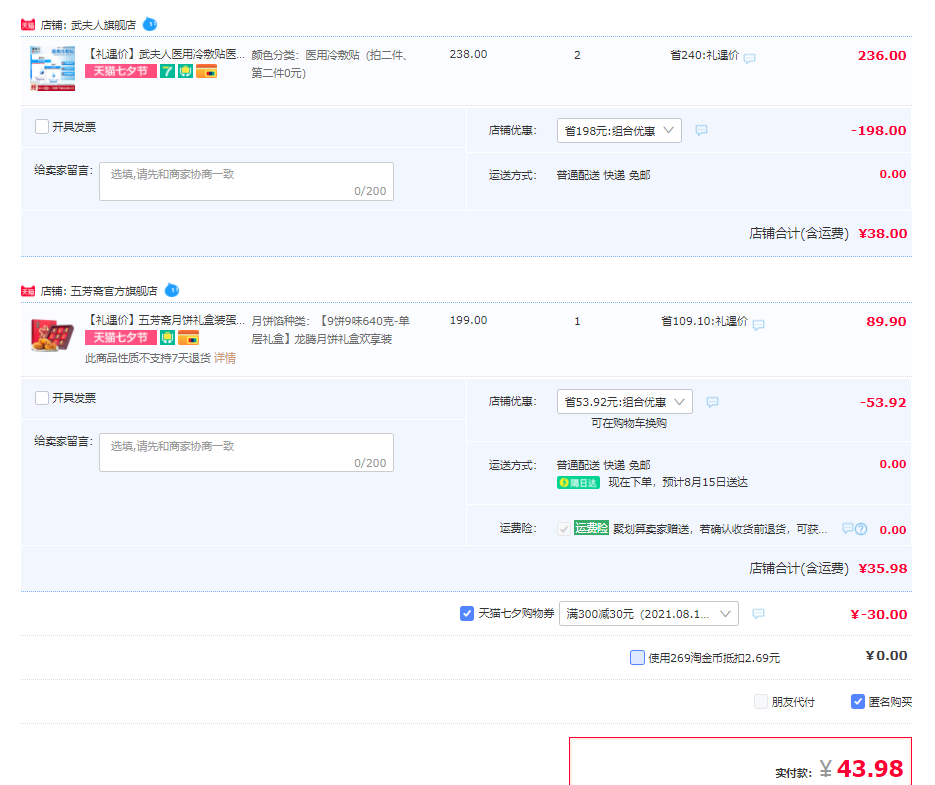Click the ¥-30.00 coupon deduction amount
The width and height of the screenshot is (935, 785).
(x=879, y=614)
